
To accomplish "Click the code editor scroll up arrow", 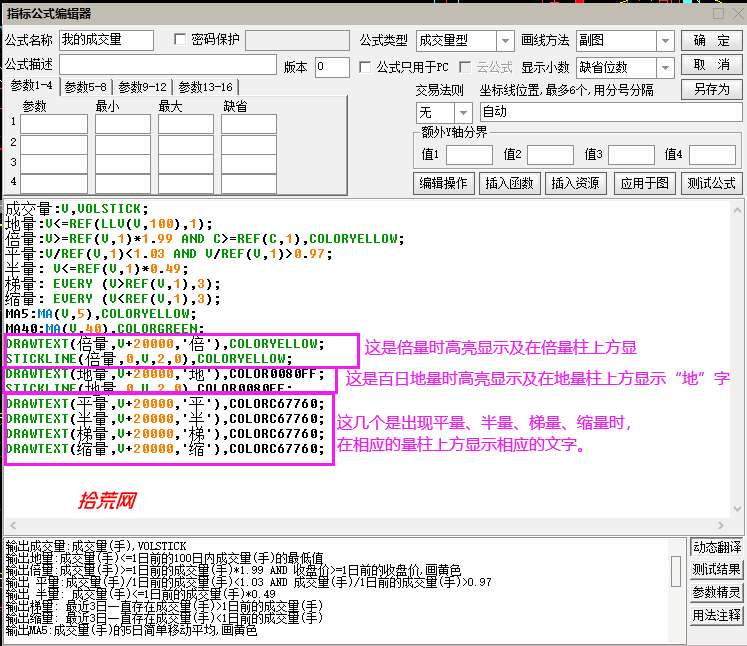I will pos(737,210).
